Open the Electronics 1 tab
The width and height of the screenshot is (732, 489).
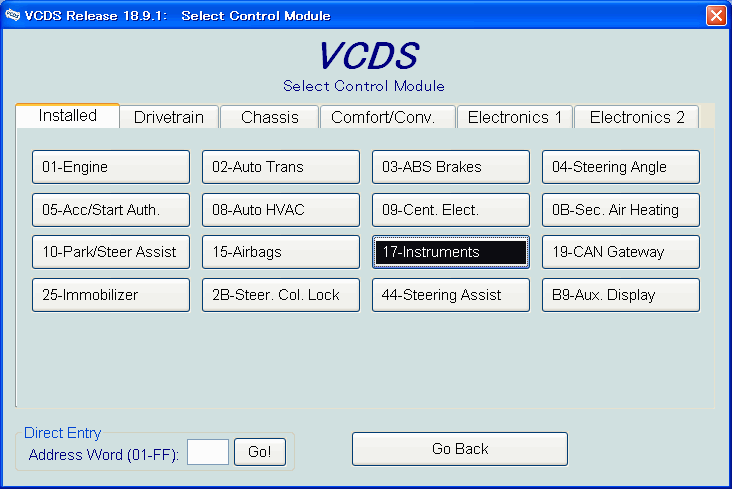514,117
